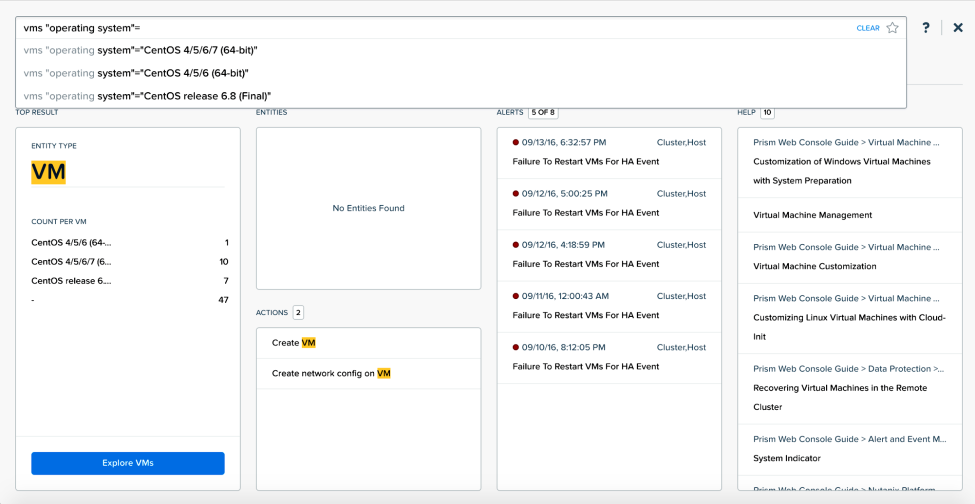This screenshot has width=975, height=504.
Task: Click the Explore VMs button
Action: (127, 463)
